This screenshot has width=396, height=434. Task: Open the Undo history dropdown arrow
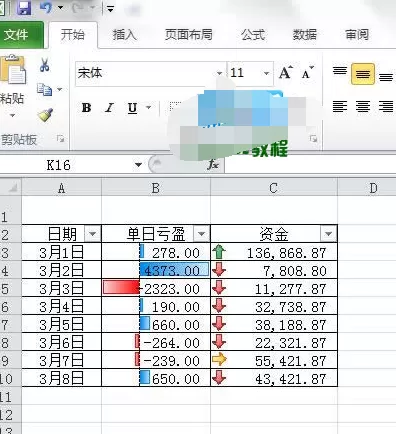(61, 7)
